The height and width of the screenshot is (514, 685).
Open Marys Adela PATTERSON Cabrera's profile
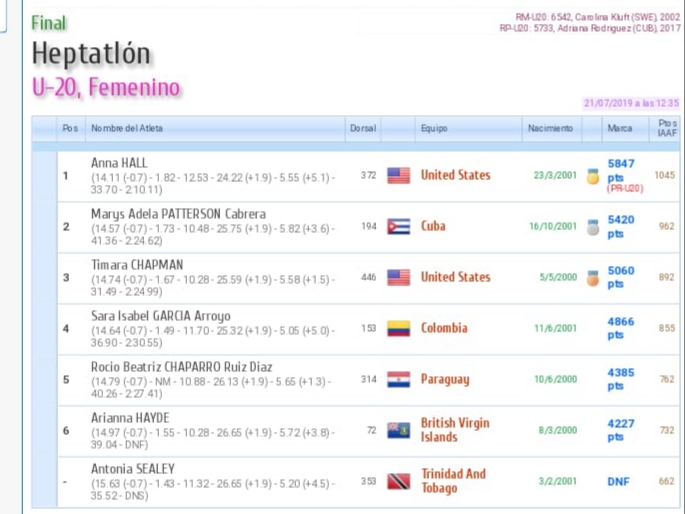pyautogui.click(x=178, y=213)
